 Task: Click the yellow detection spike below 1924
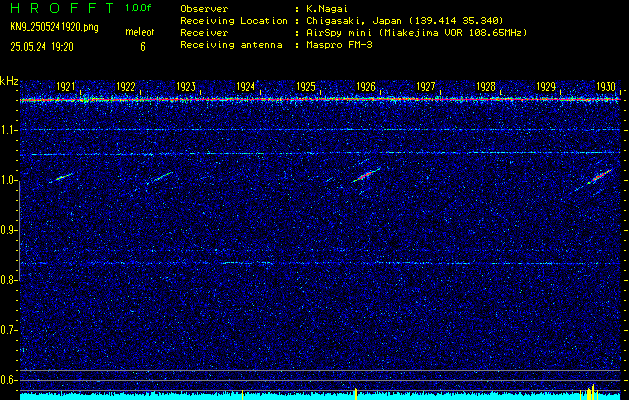tap(242, 395)
